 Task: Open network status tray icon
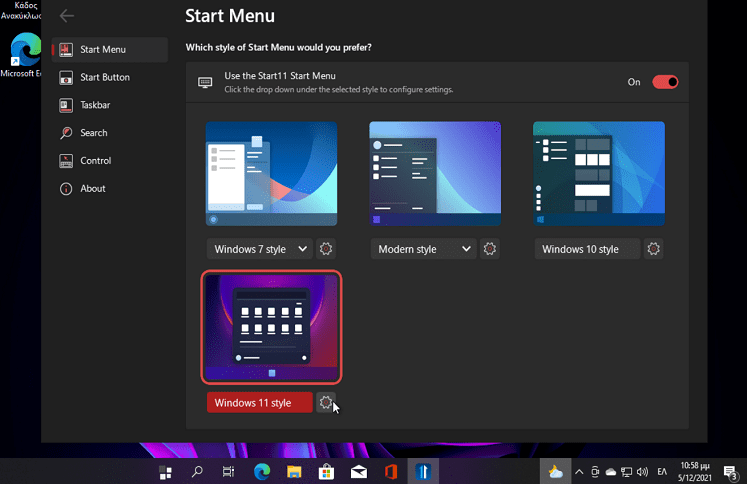tap(626, 472)
